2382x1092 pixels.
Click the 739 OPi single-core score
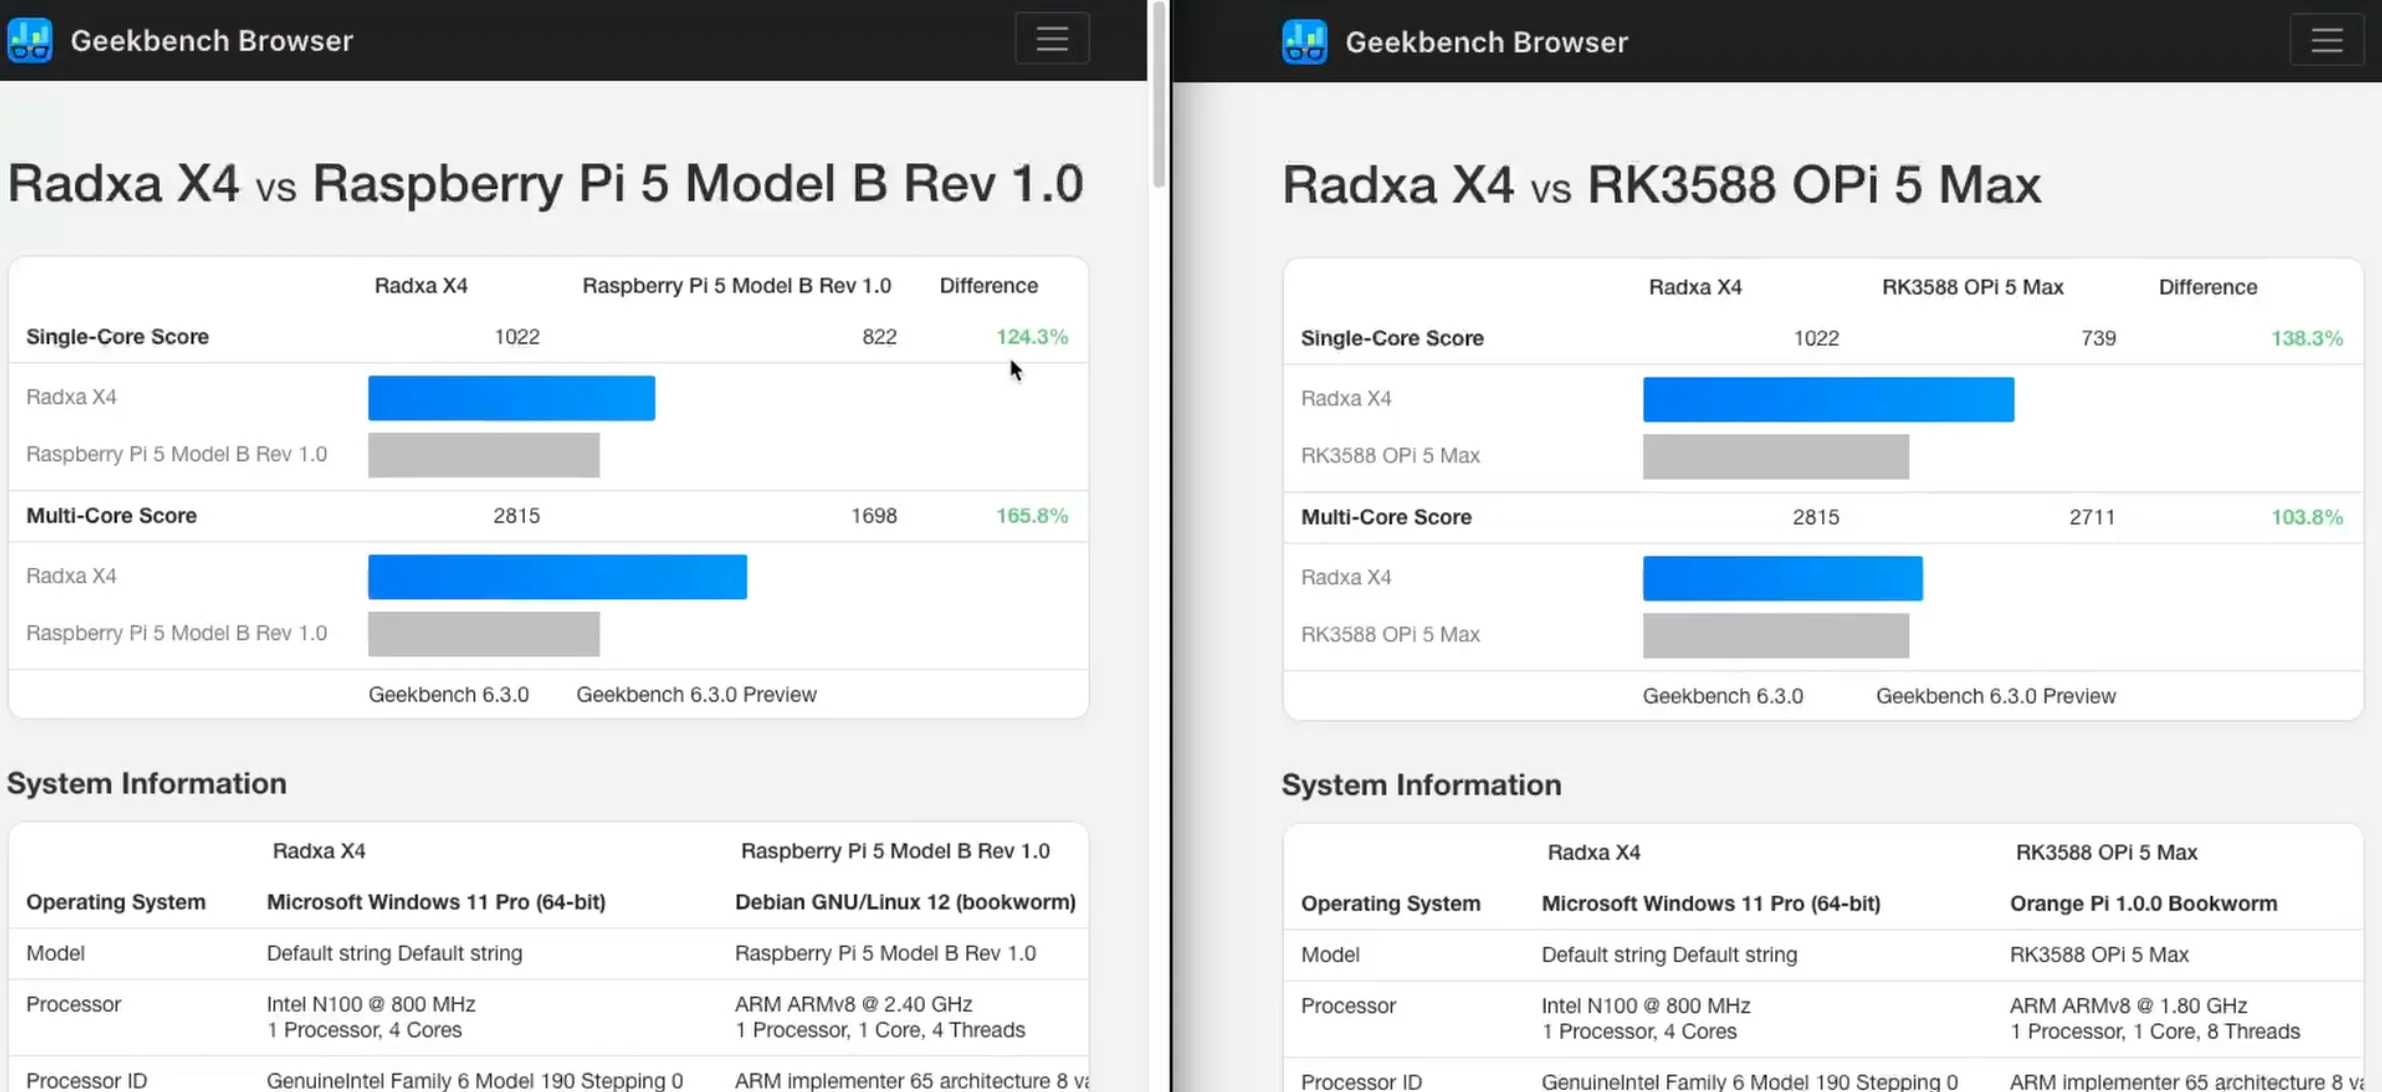(x=2098, y=339)
